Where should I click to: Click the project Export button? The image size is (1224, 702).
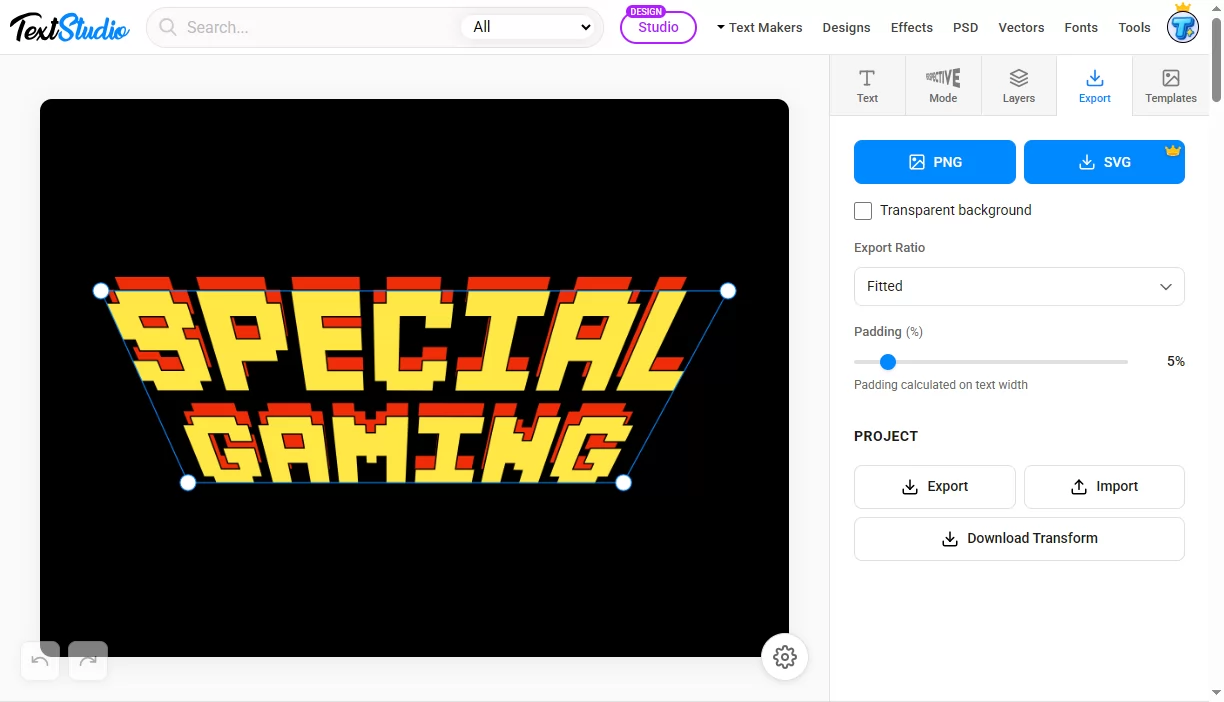pyautogui.click(x=935, y=487)
